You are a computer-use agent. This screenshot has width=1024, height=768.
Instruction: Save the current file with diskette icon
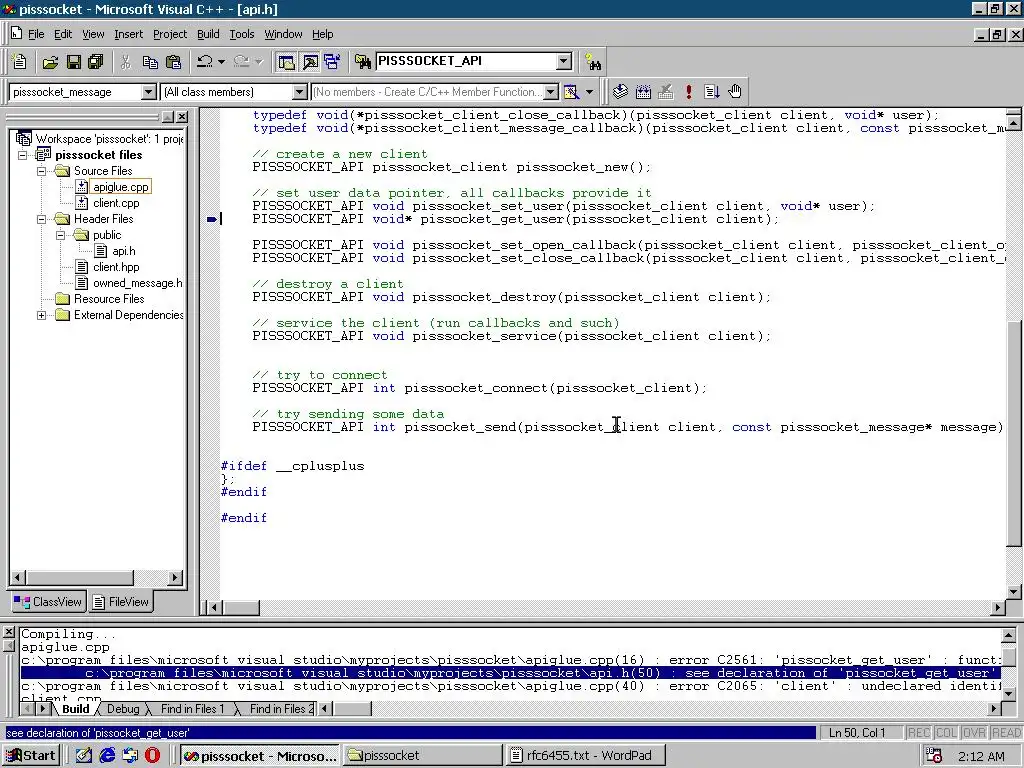tap(73, 62)
